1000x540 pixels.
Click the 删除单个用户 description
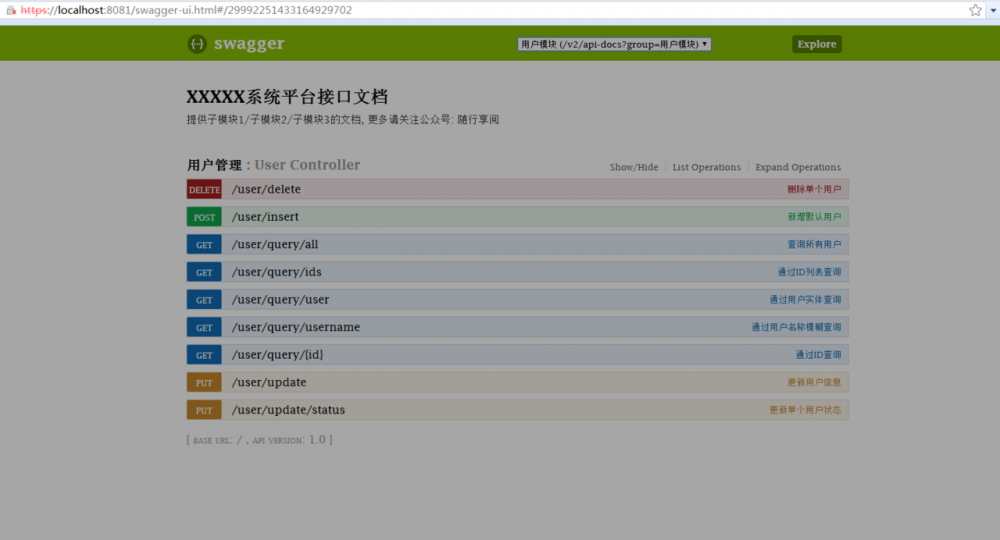coord(814,189)
